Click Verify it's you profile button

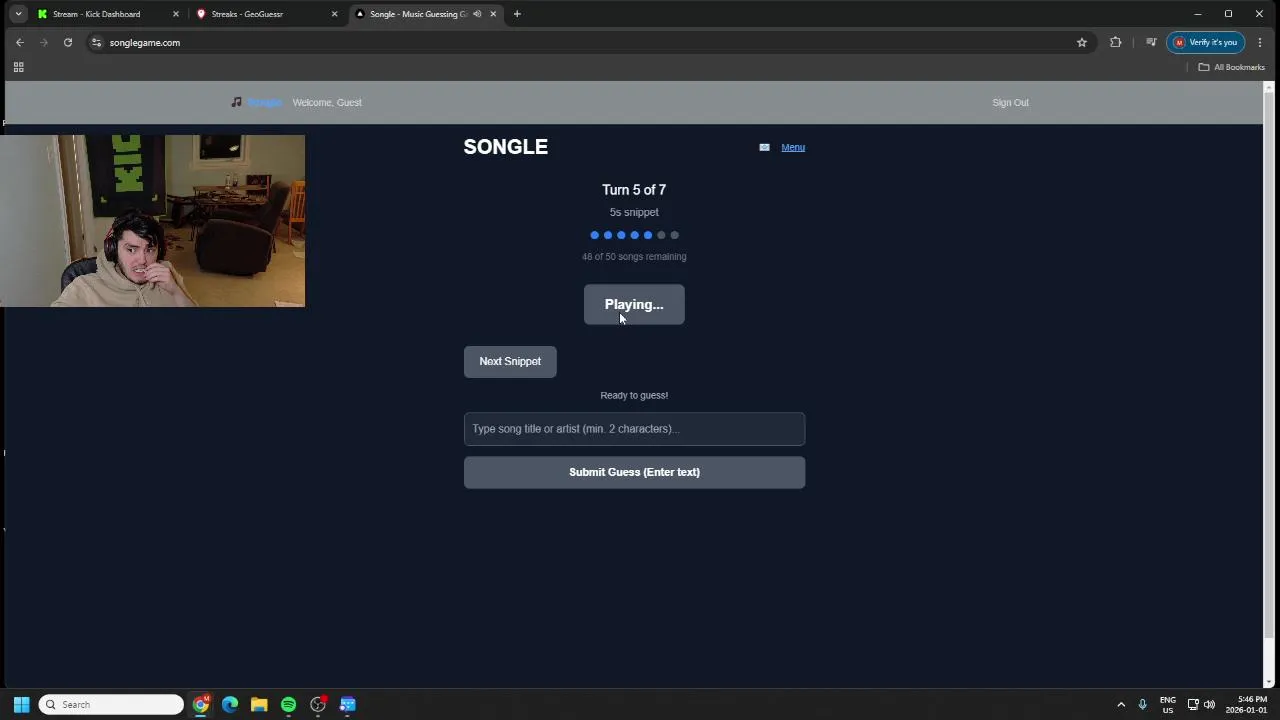[x=1206, y=42]
